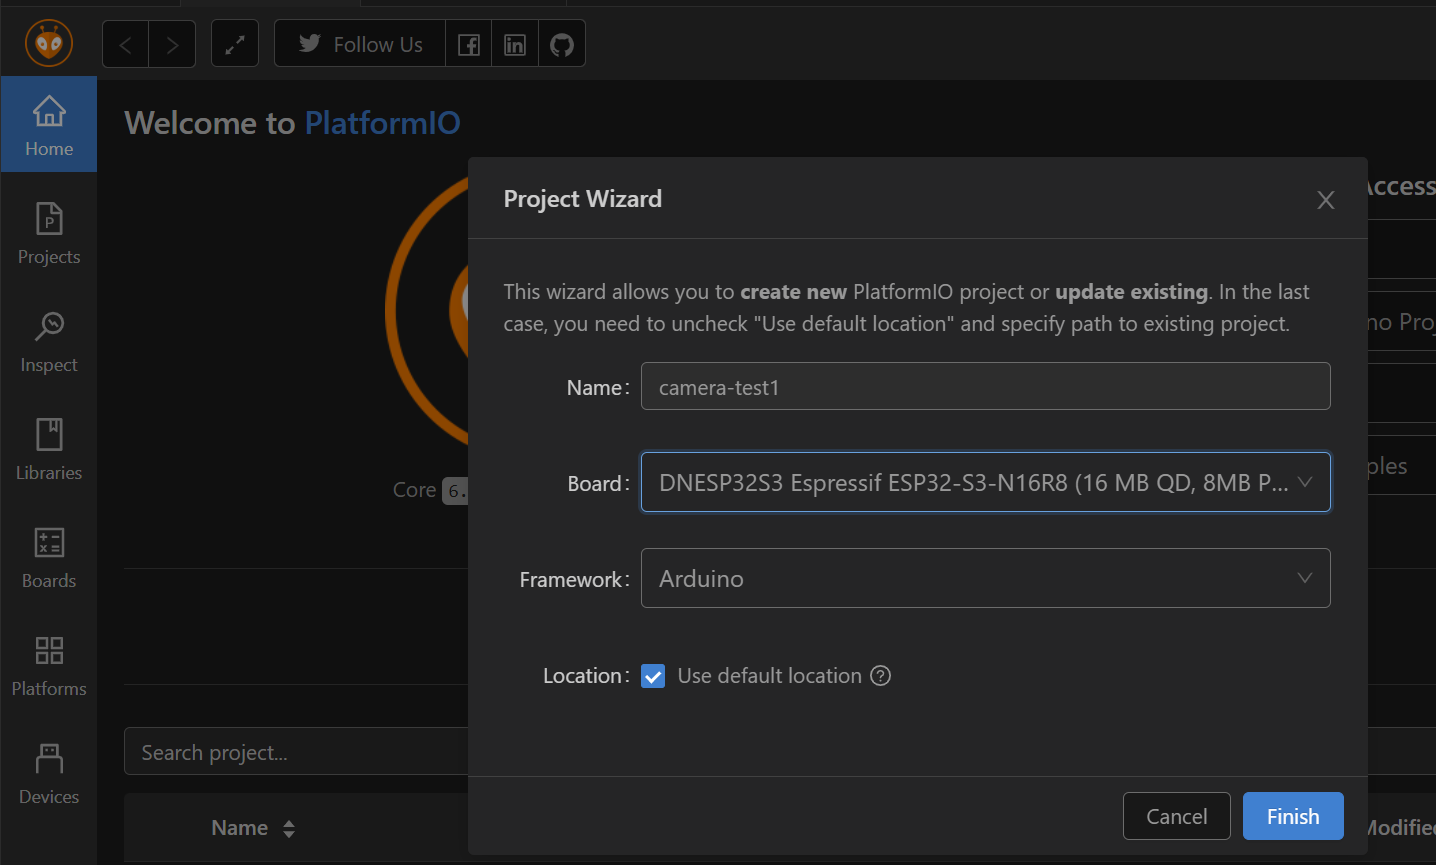1436x865 pixels.
Task: Open the GitHub icon link
Action: click(x=562, y=44)
